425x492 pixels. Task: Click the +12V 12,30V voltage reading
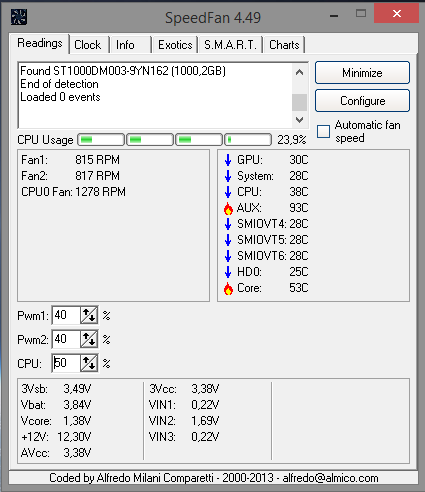[56, 437]
